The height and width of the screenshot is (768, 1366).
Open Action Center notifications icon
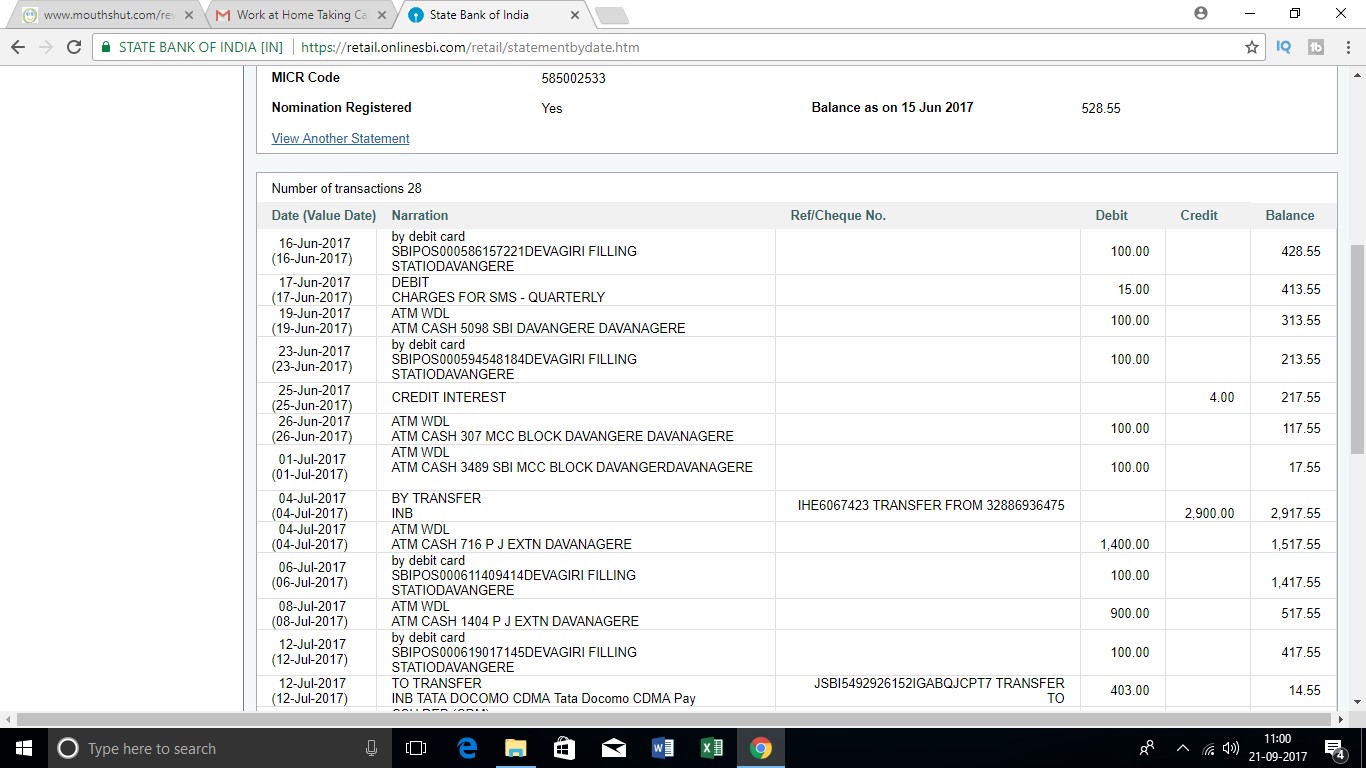point(1336,748)
